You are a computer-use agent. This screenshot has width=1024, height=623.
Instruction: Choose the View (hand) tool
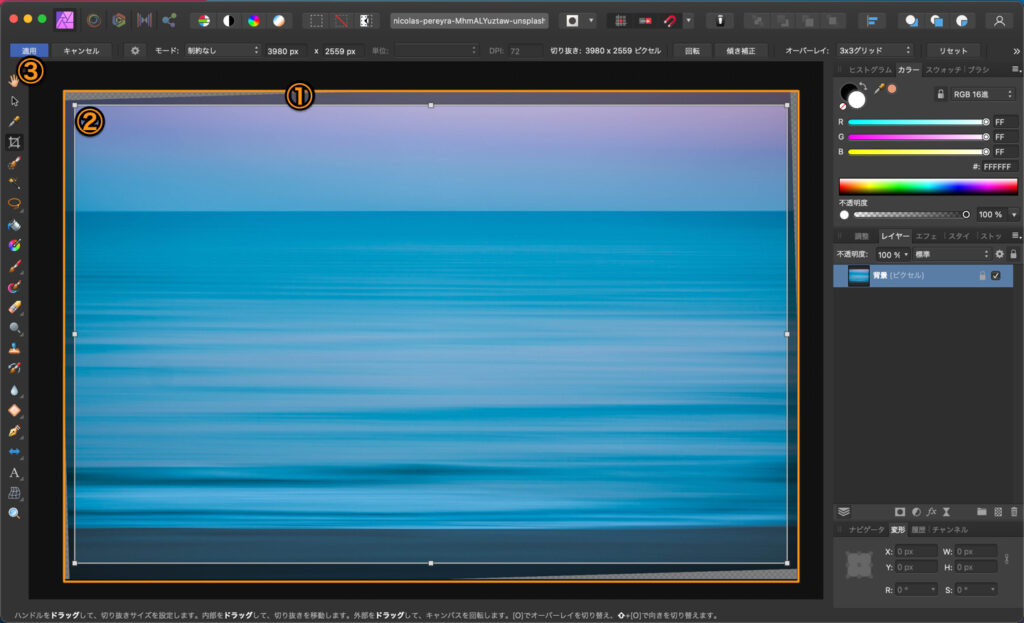coord(15,79)
